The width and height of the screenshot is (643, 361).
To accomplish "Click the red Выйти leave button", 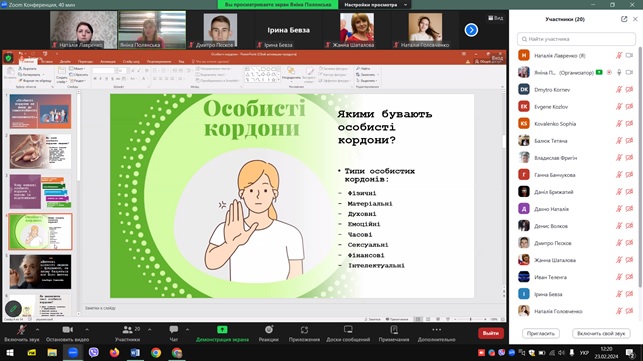I will pyautogui.click(x=490, y=333).
